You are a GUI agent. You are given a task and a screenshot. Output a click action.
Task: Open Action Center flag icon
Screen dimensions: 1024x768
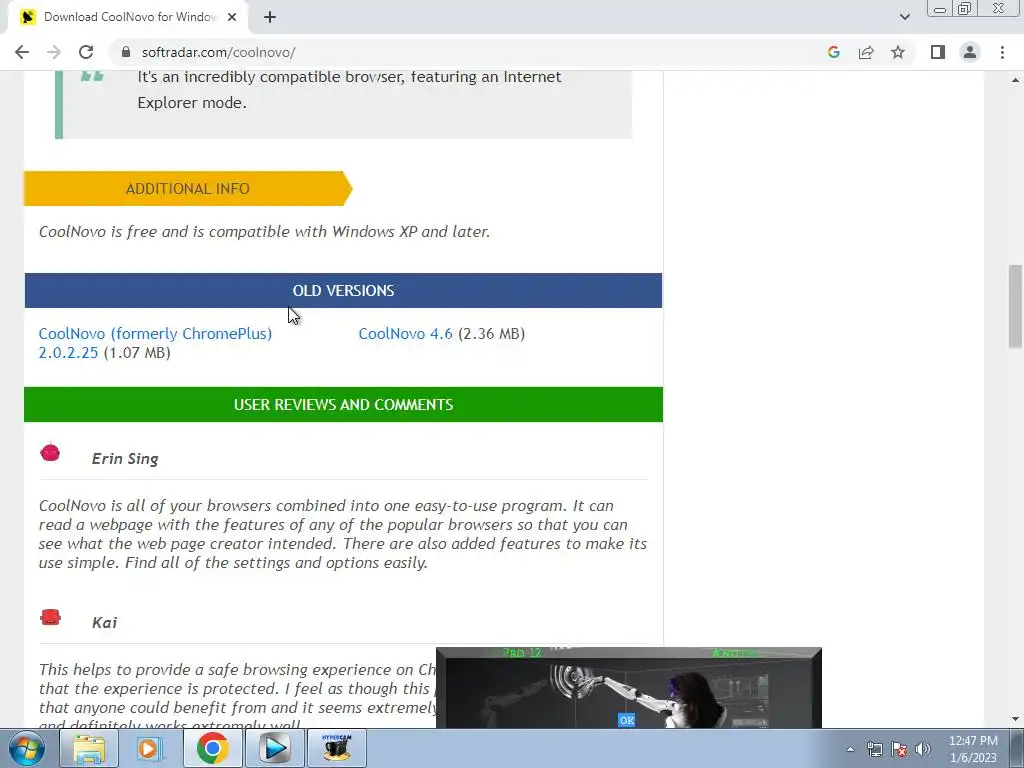899,749
